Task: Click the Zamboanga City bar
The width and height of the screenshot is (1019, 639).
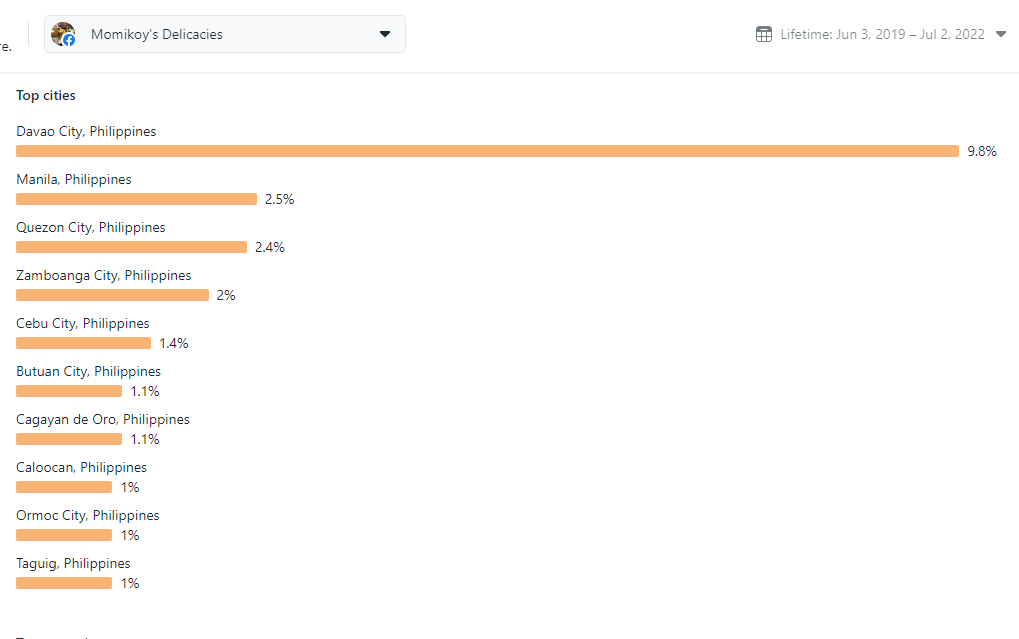Action: (x=112, y=295)
